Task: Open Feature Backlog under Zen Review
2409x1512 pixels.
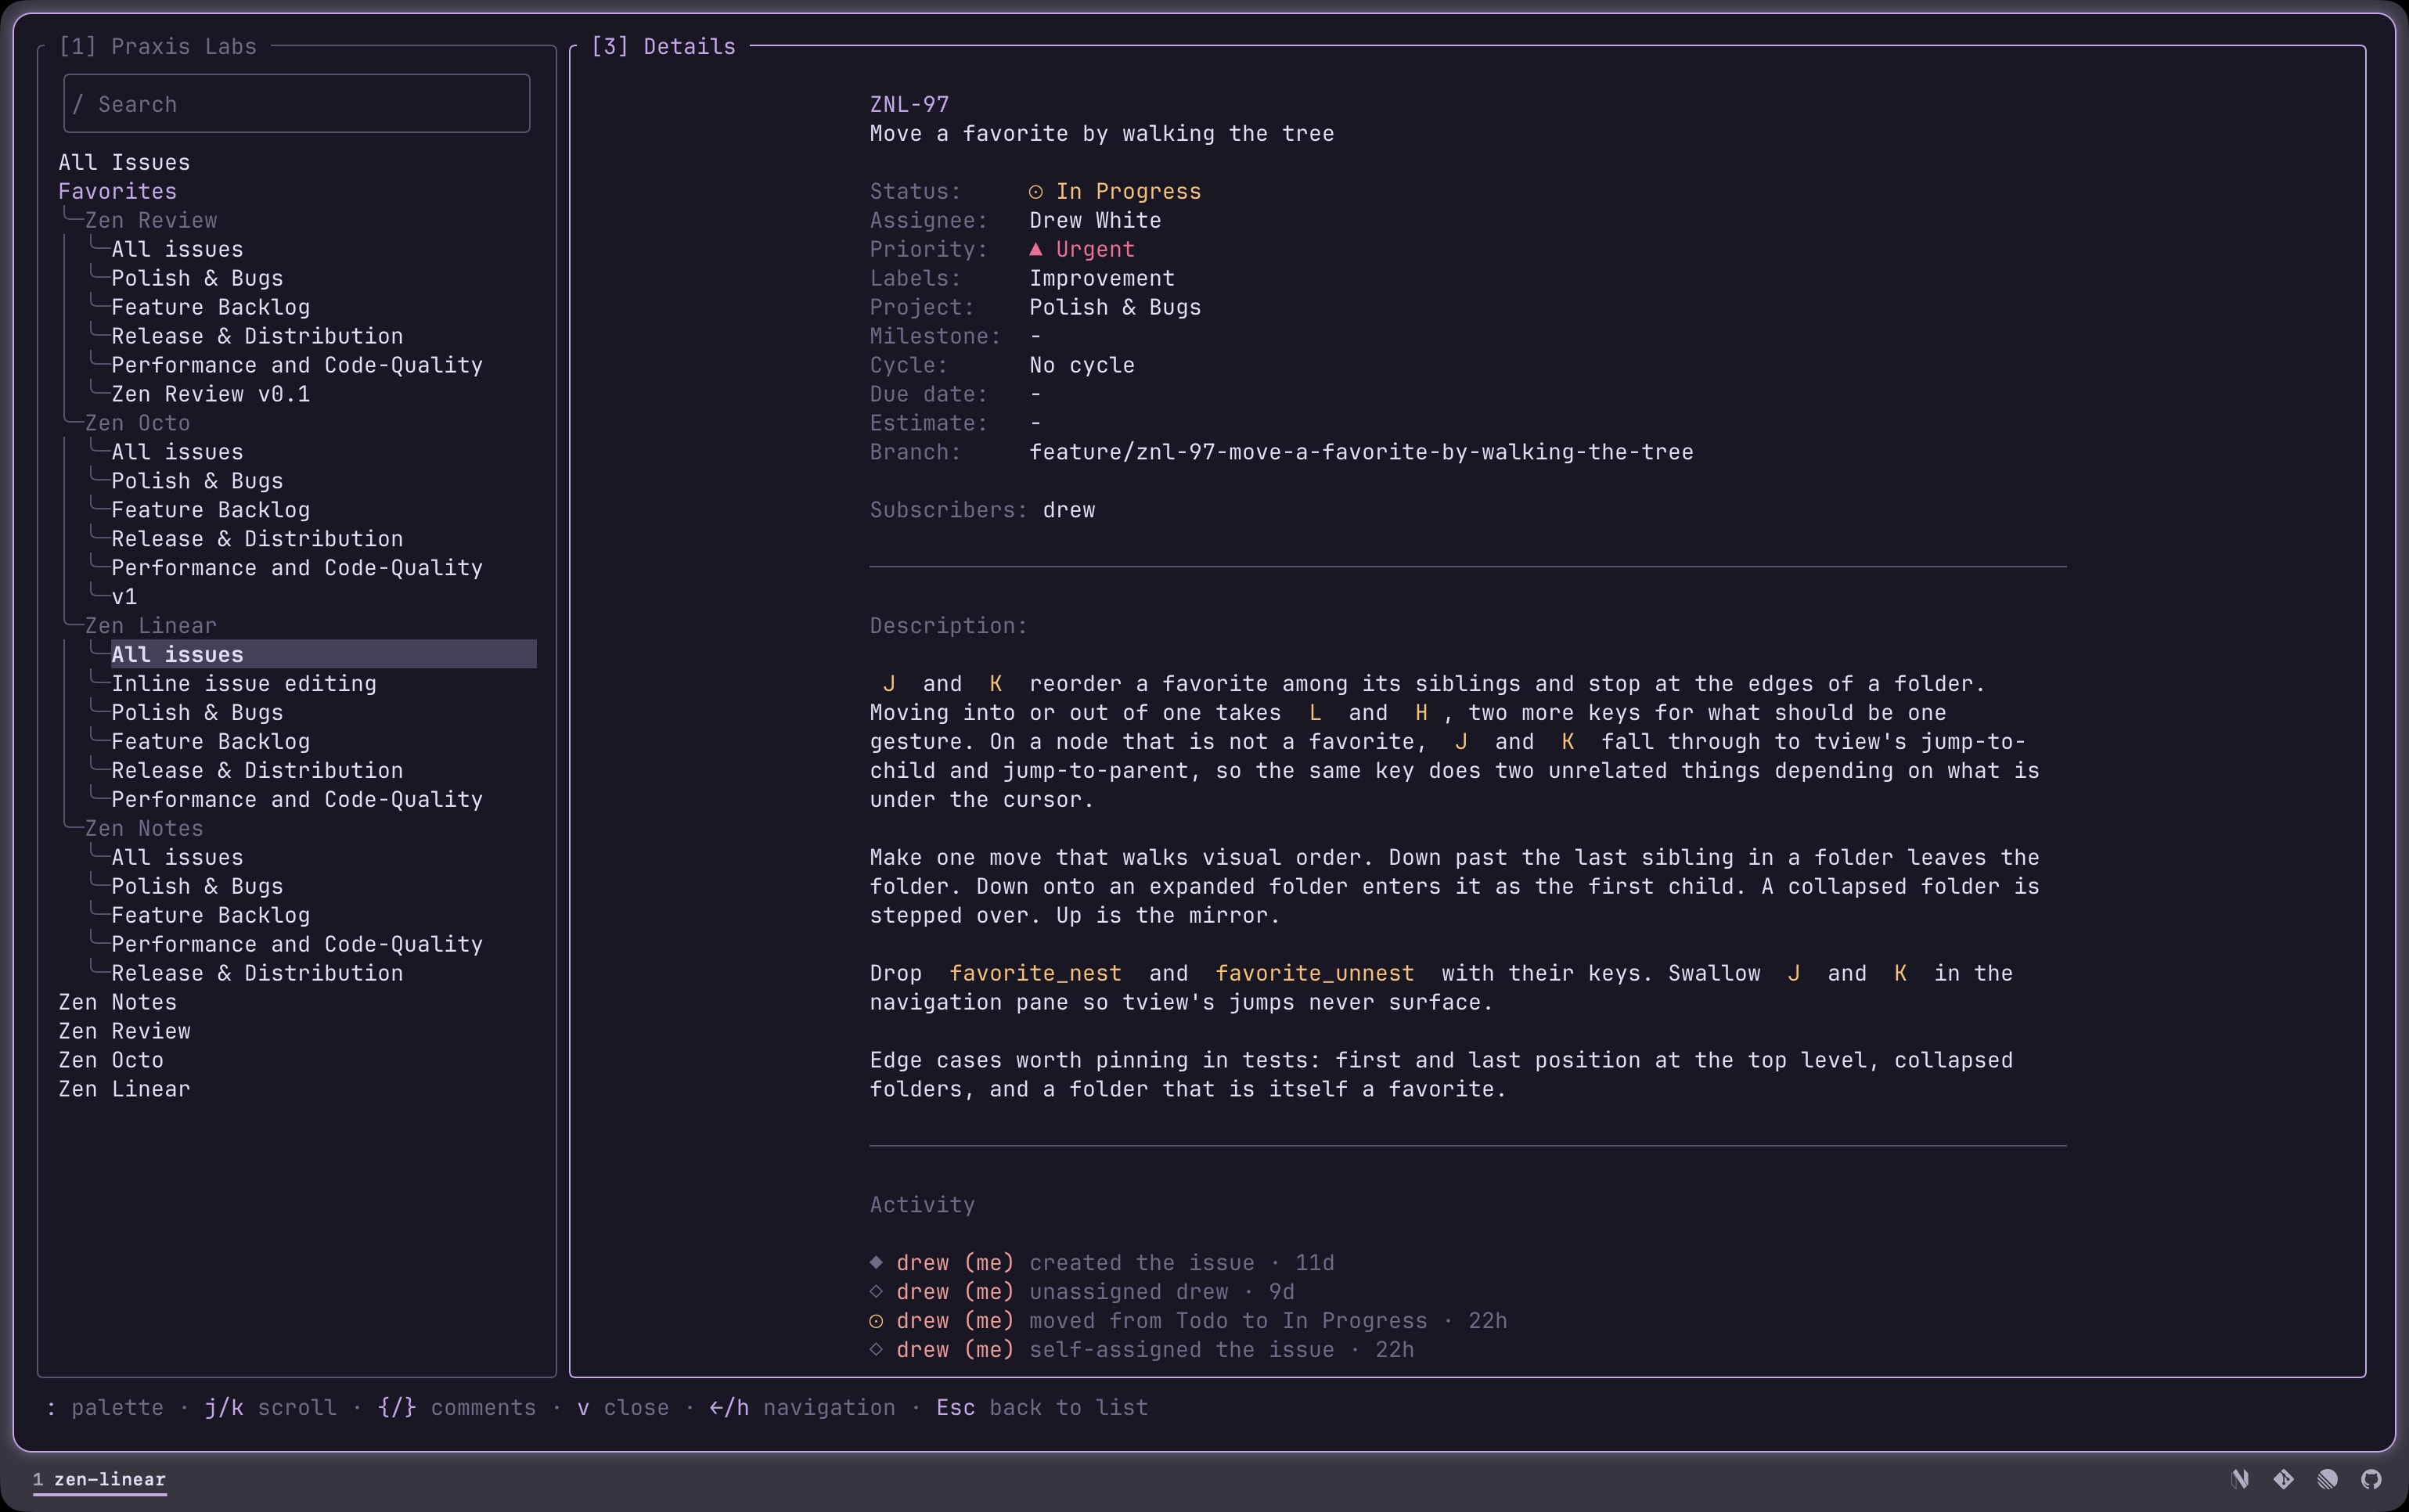Action: [211, 307]
